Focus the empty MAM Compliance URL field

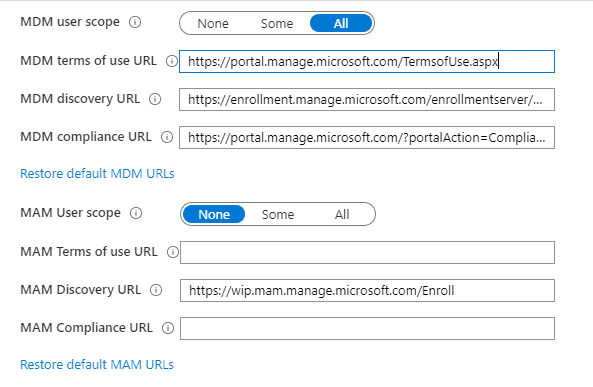point(367,328)
